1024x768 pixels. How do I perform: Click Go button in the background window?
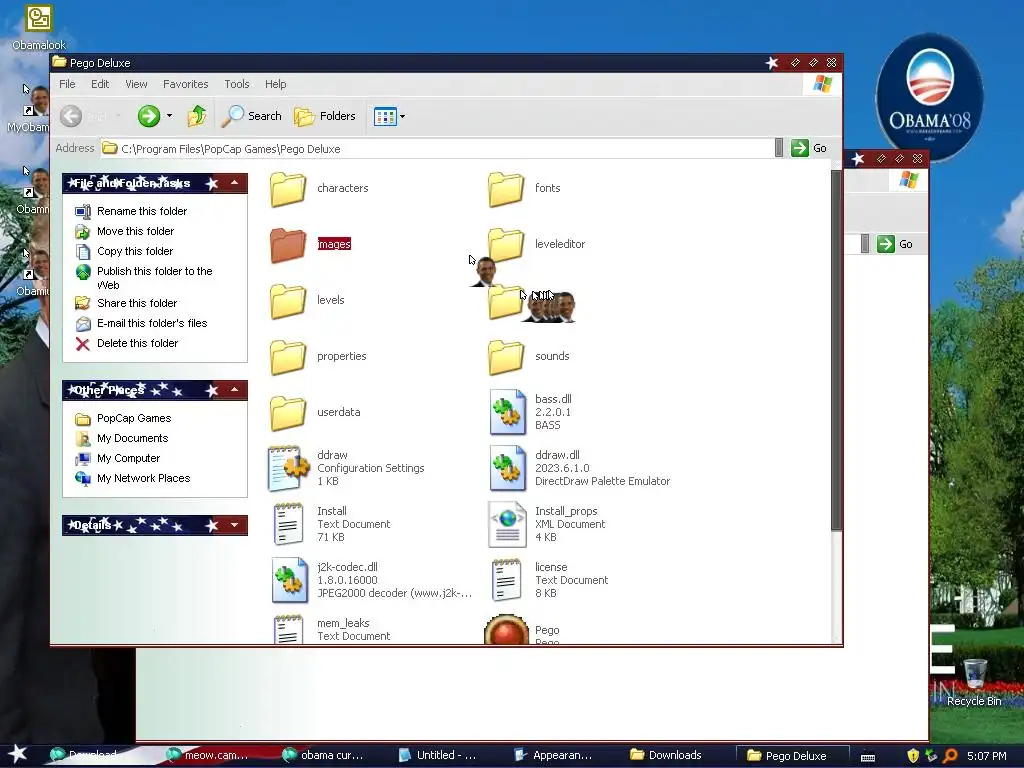pyautogui.click(x=895, y=244)
